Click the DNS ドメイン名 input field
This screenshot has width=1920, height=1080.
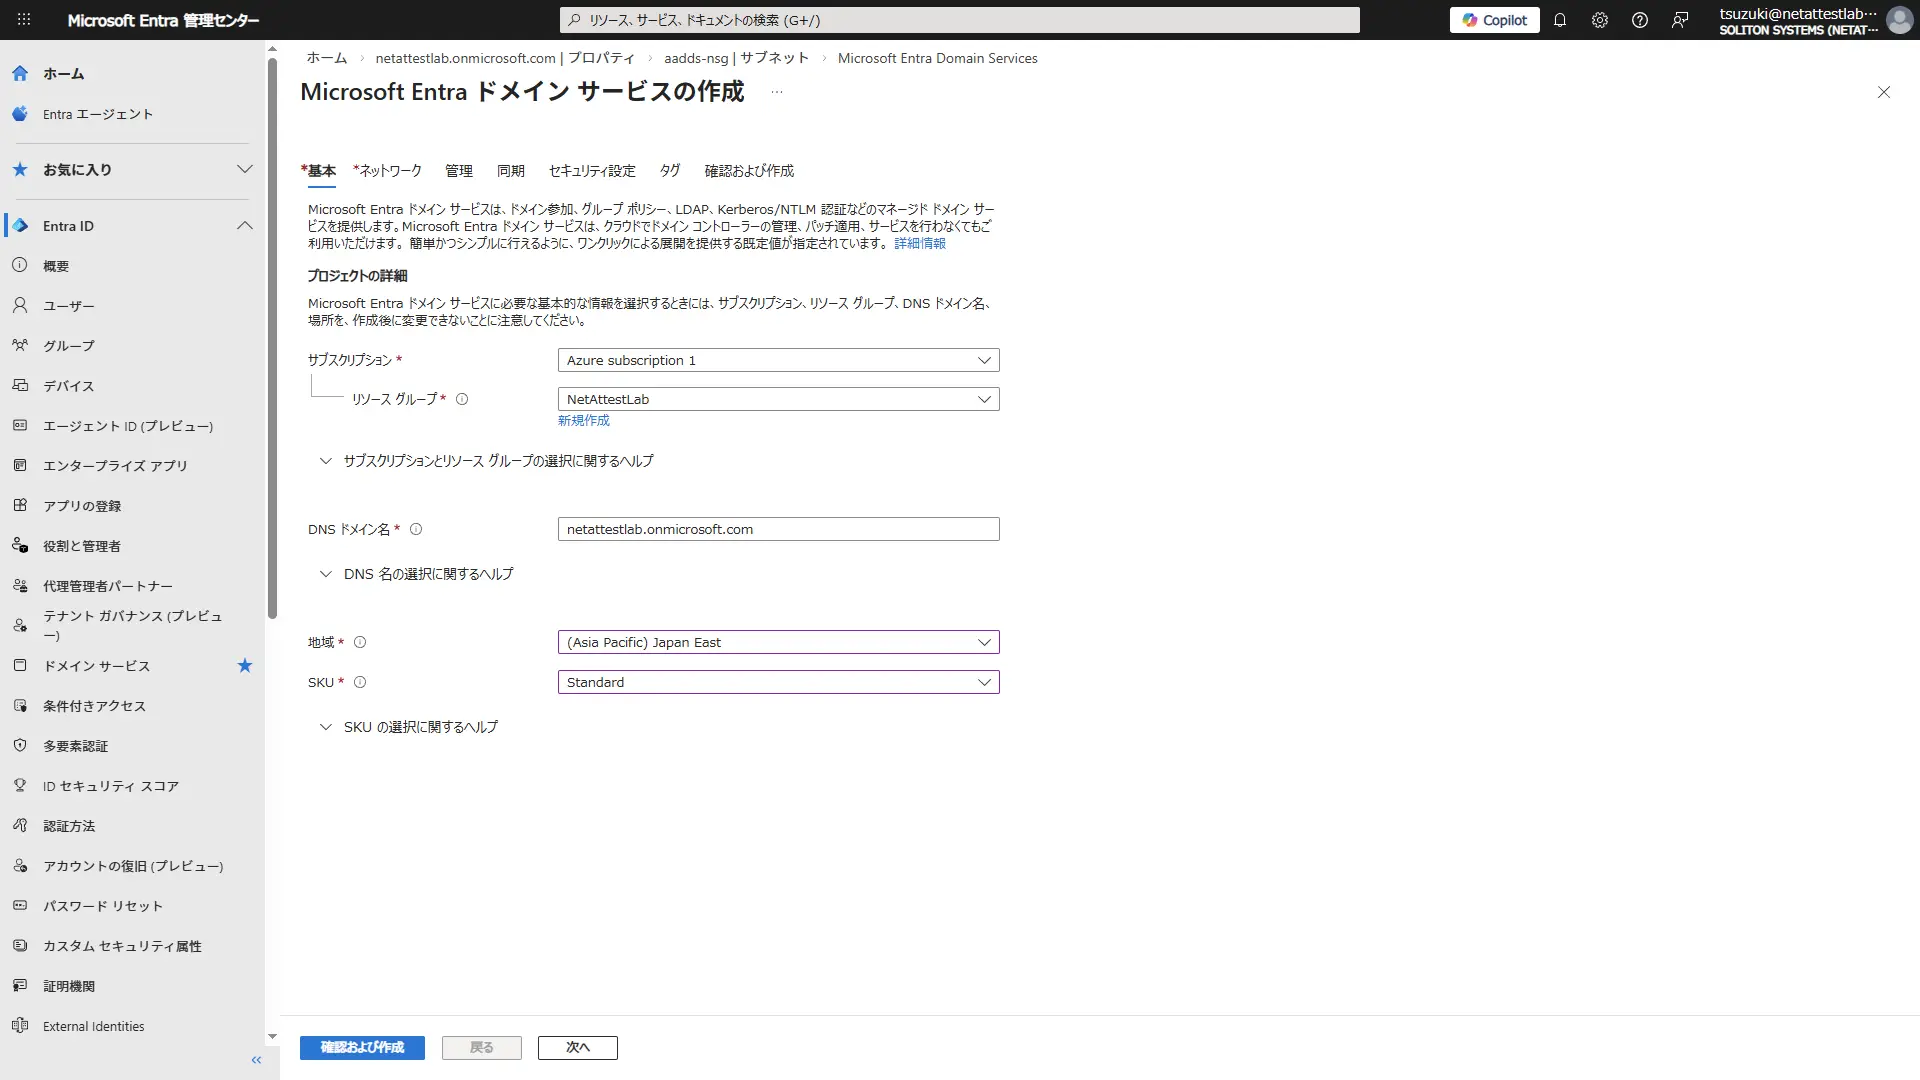[x=778, y=529]
